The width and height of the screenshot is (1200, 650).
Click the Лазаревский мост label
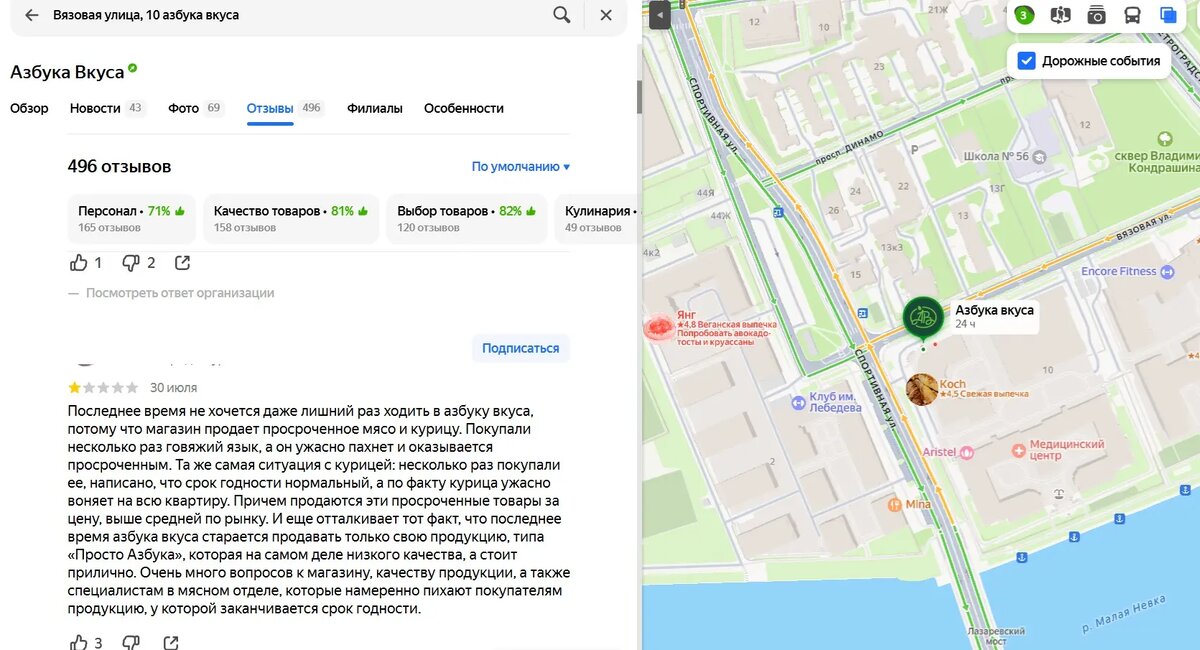997,636
